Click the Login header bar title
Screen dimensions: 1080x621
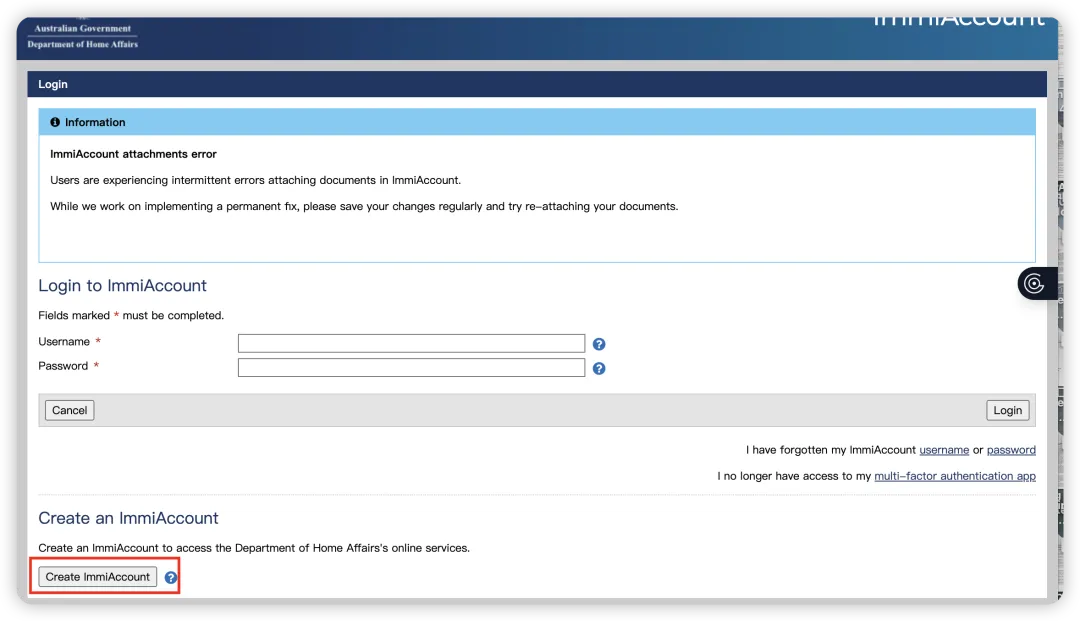pos(53,84)
